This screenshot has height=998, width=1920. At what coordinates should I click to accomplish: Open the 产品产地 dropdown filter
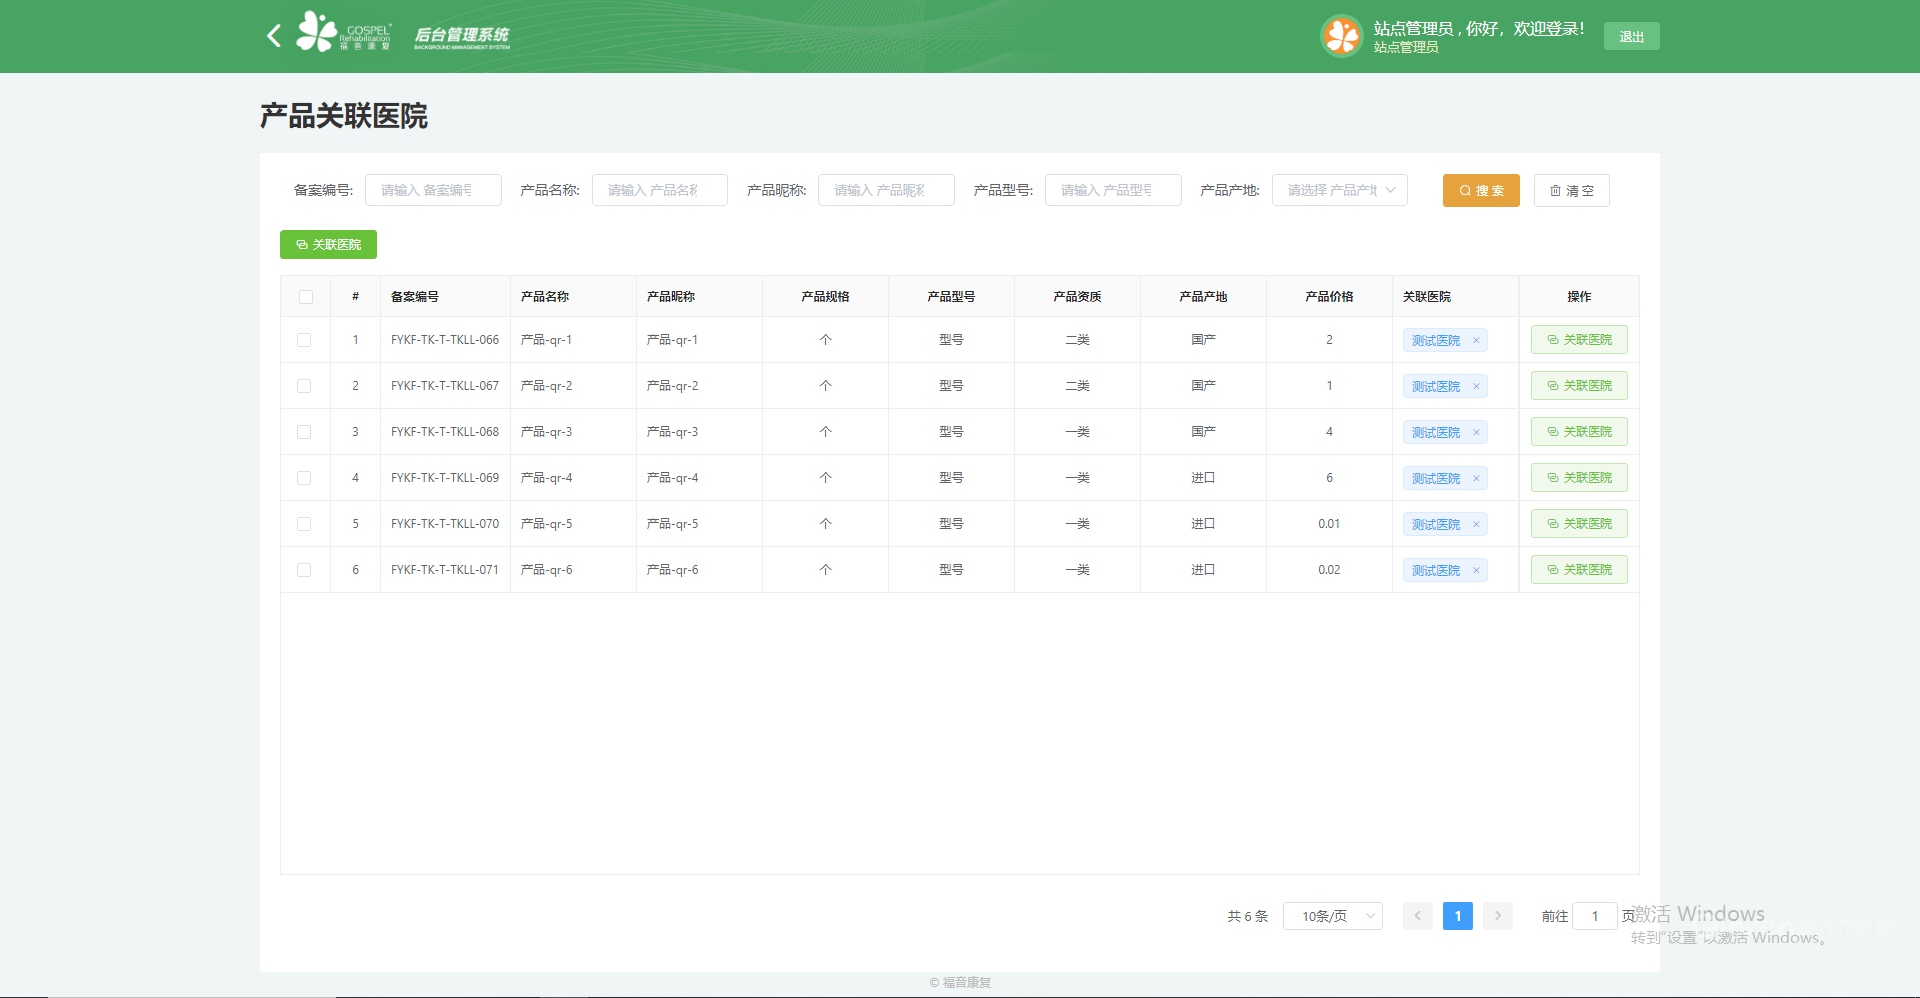(x=1339, y=190)
